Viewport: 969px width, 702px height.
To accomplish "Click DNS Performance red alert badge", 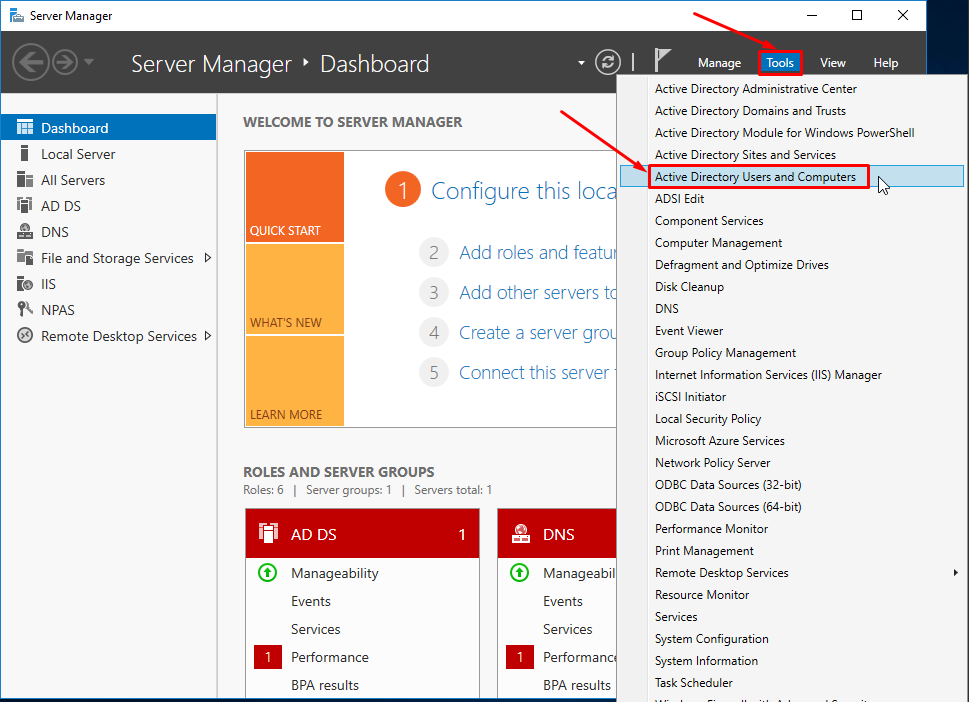I will (x=520, y=657).
